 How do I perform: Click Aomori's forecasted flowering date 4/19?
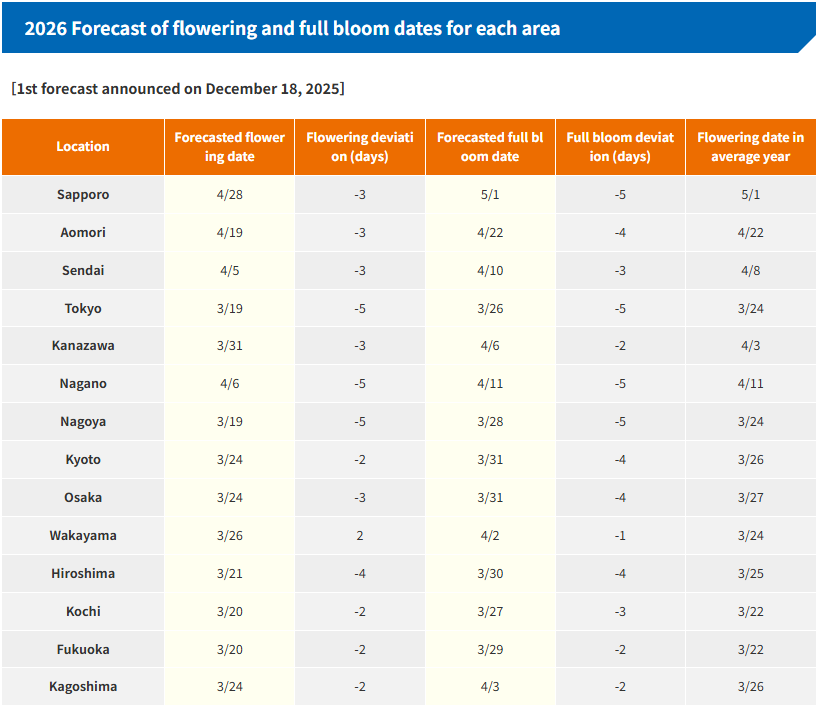point(229,233)
